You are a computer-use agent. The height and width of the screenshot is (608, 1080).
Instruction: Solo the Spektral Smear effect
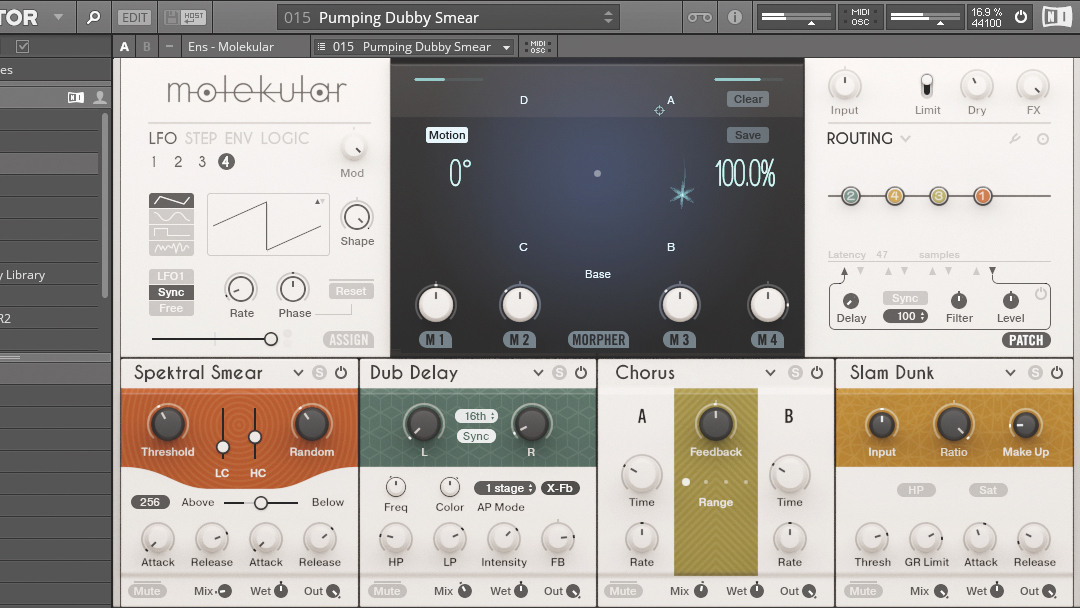click(x=319, y=373)
